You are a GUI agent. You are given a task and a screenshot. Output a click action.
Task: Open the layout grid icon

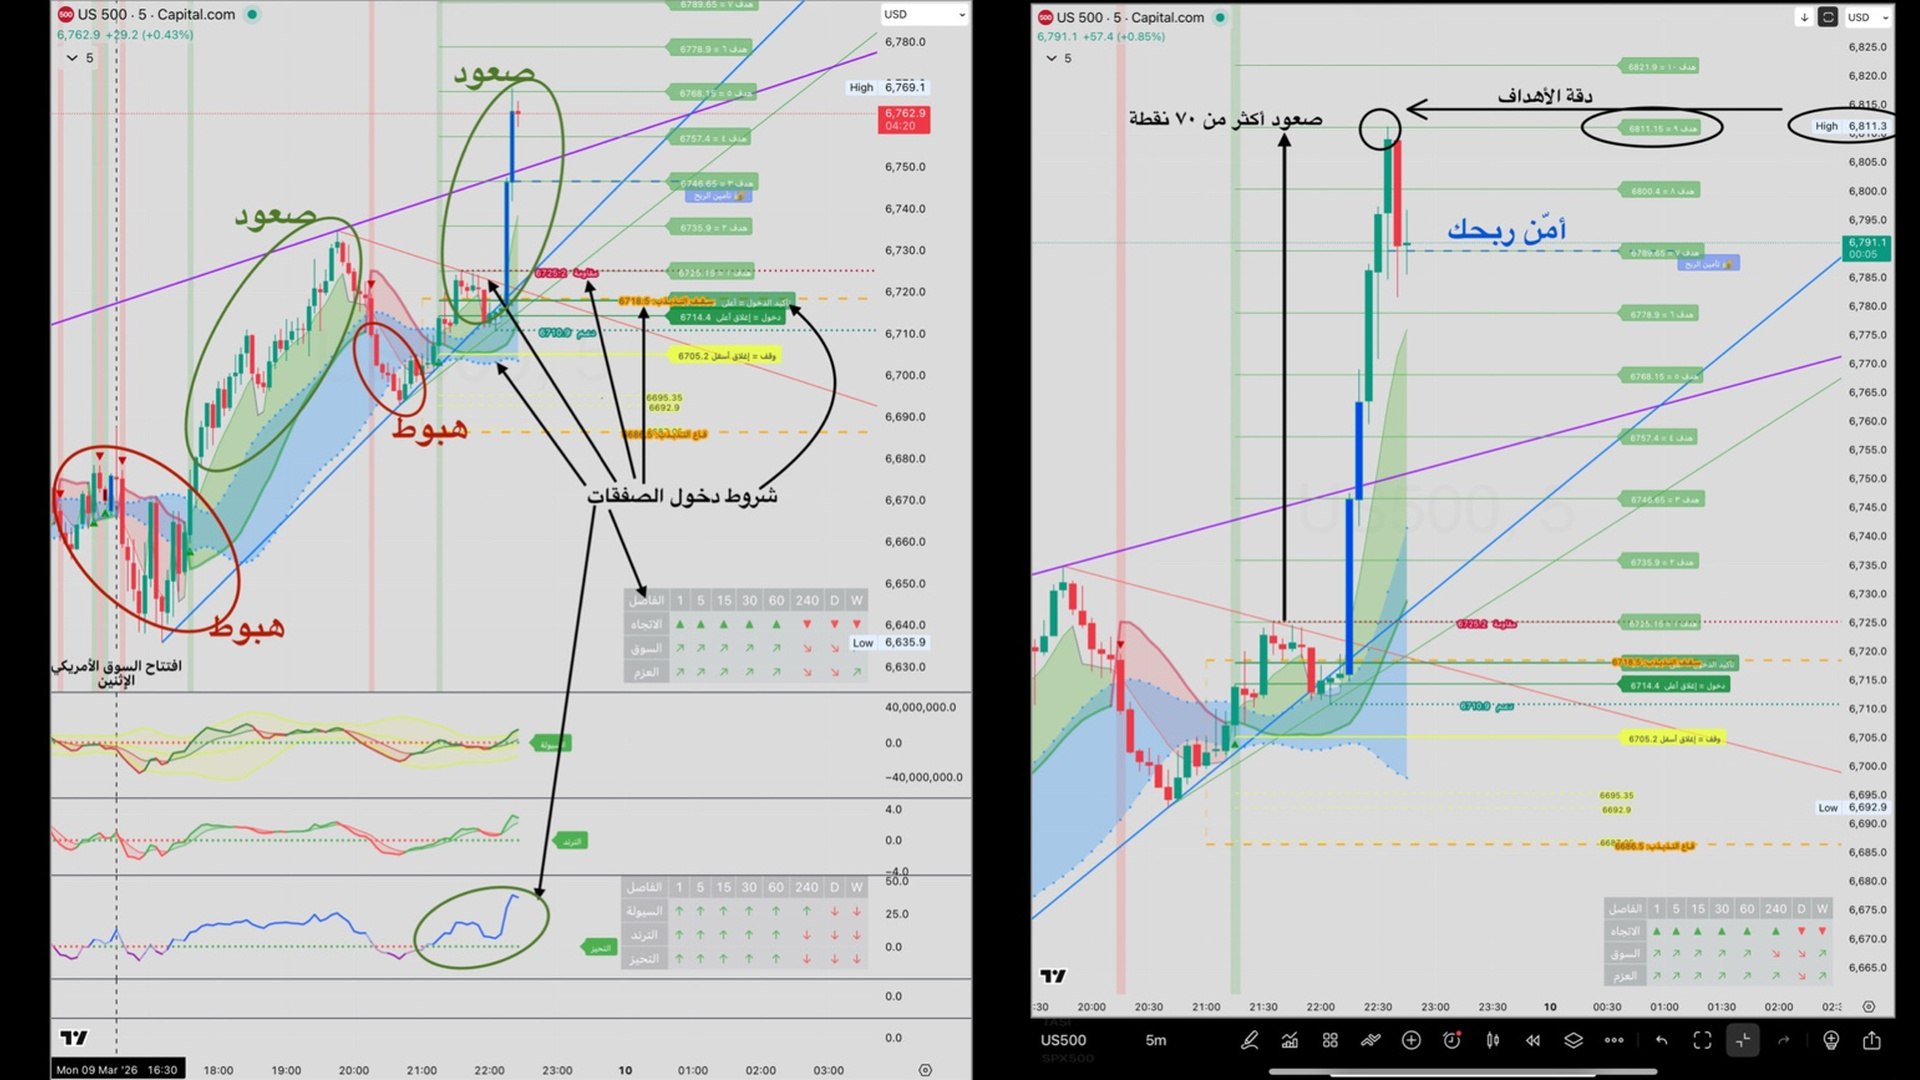[1330, 1041]
